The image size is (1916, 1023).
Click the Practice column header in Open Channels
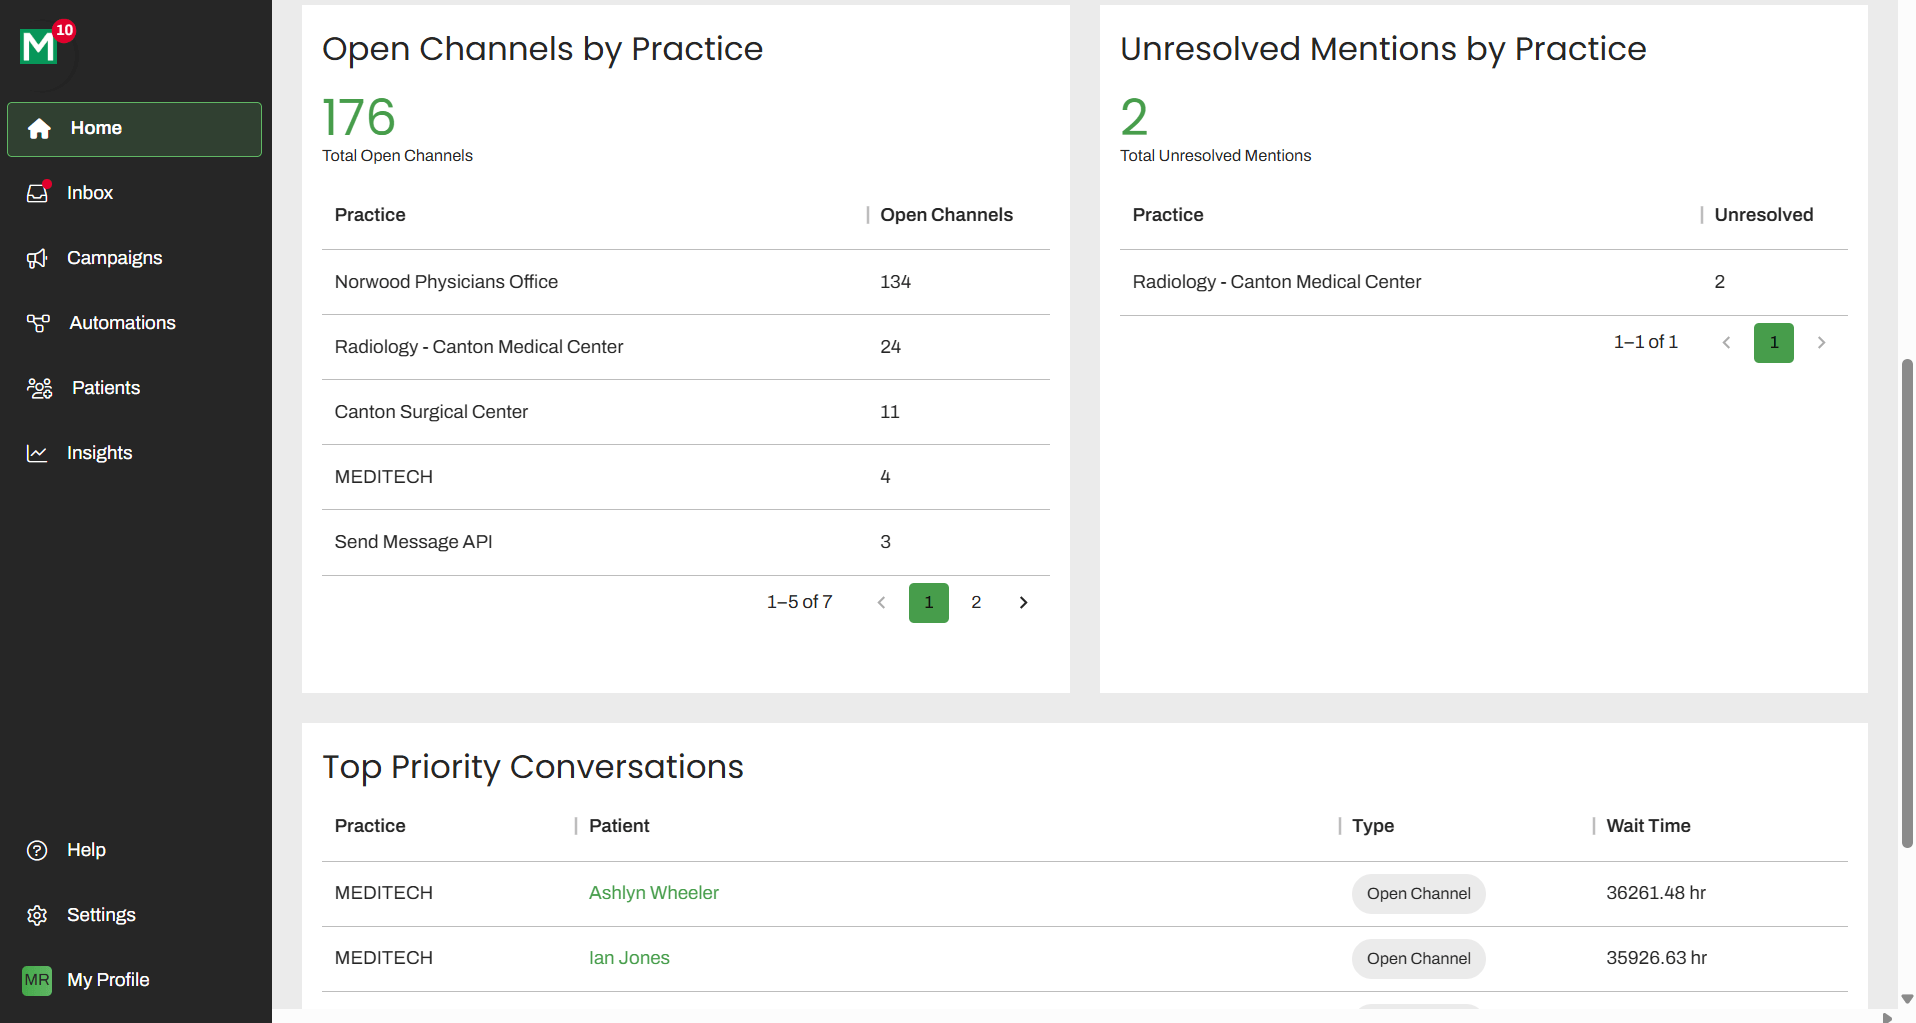(370, 215)
